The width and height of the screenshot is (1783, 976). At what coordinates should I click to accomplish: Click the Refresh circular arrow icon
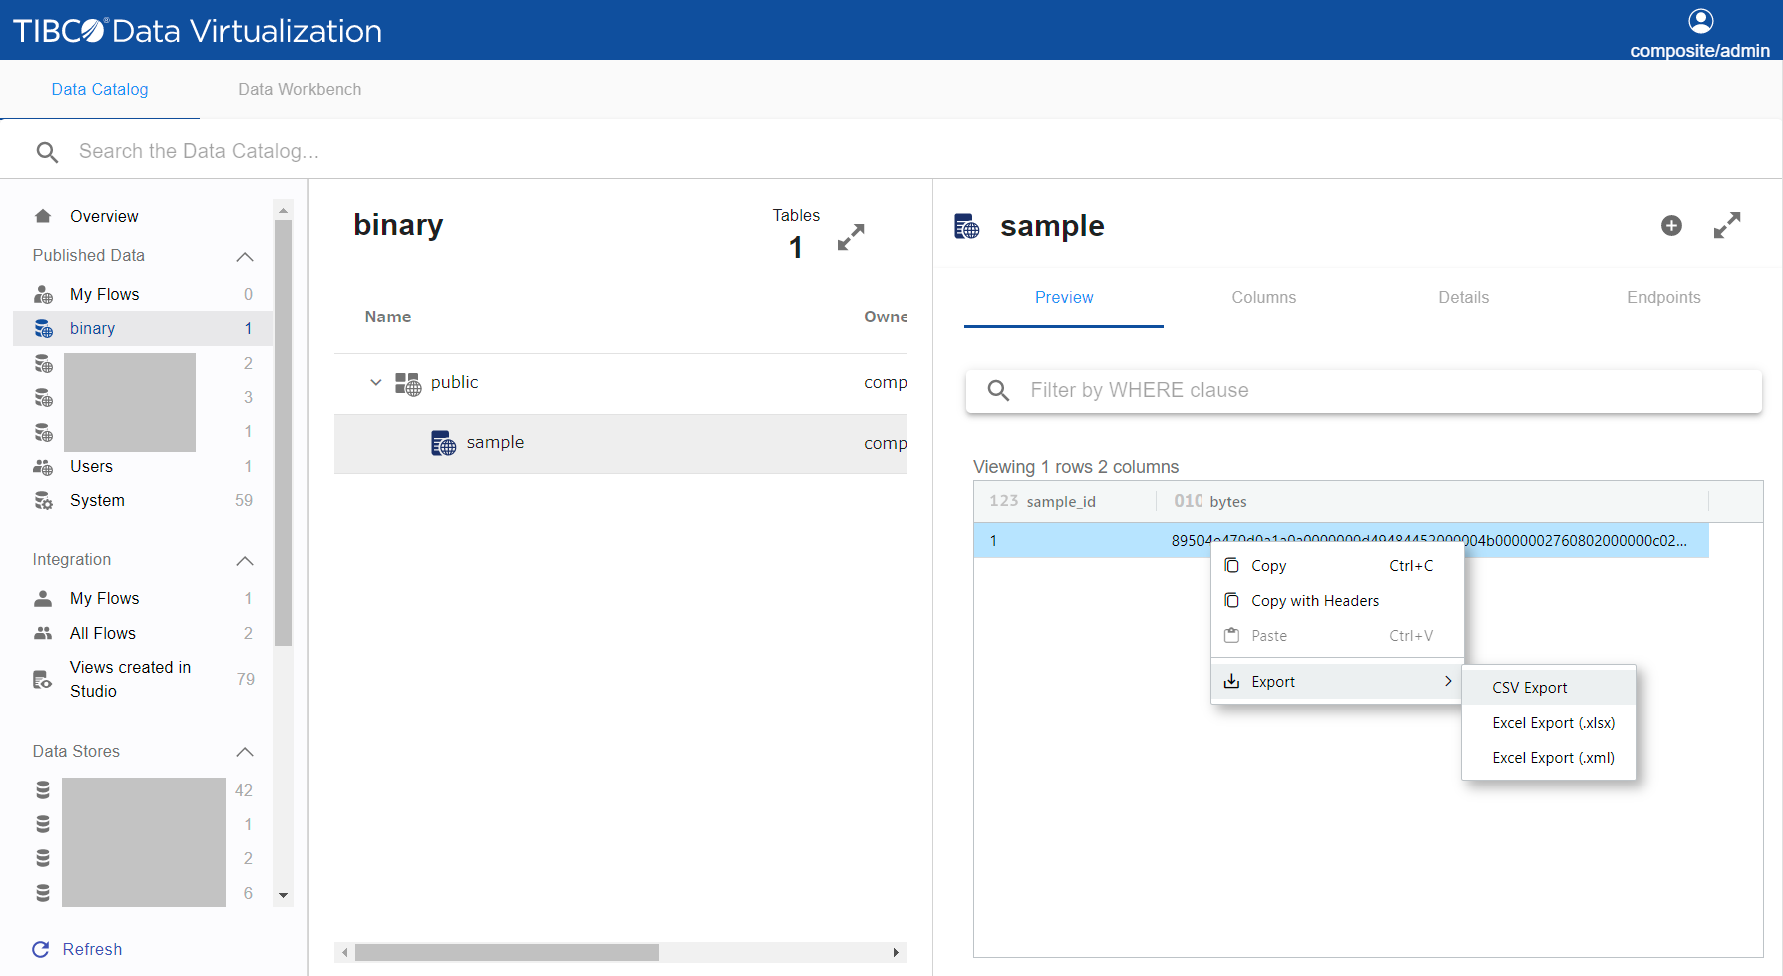tap(41, 949)
